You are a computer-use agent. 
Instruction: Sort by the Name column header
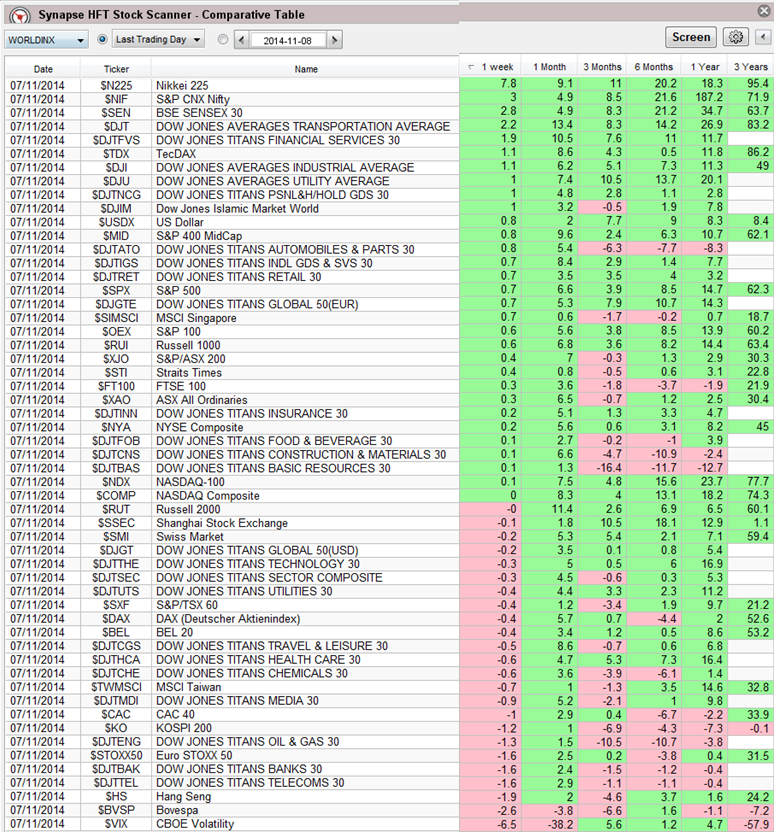pos(305,69)
